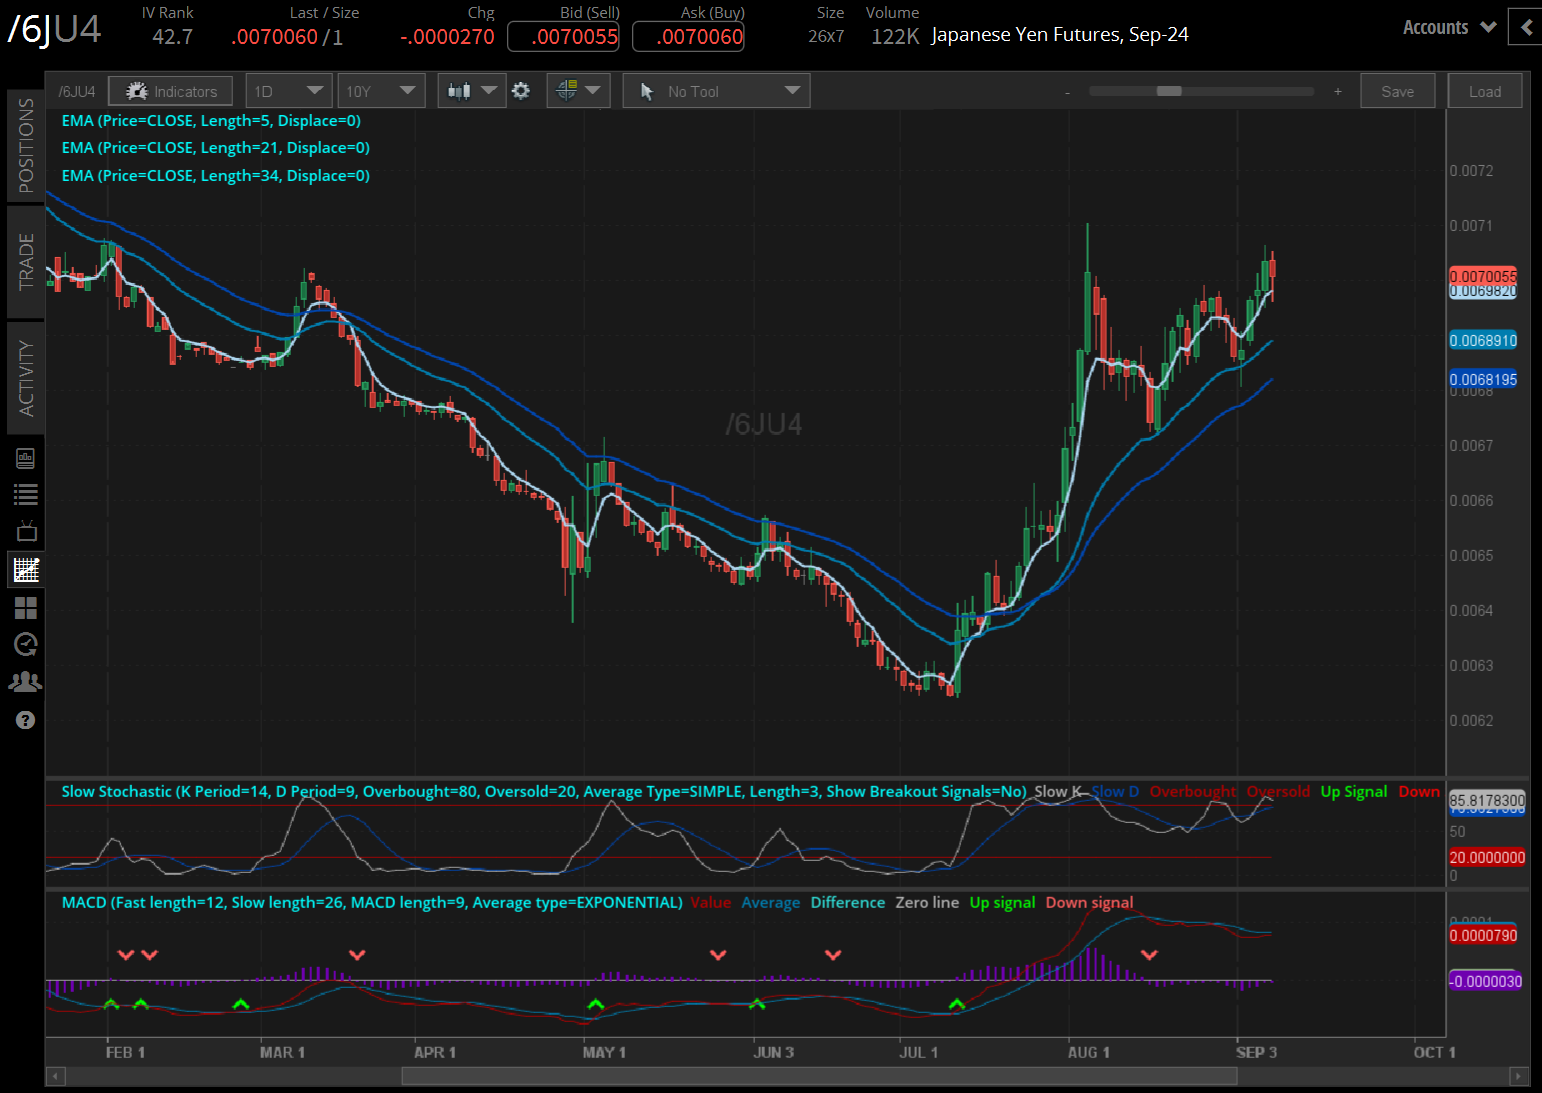Expand the 1D interval dropdown
1542x1093 pixels.
point(289,91)
